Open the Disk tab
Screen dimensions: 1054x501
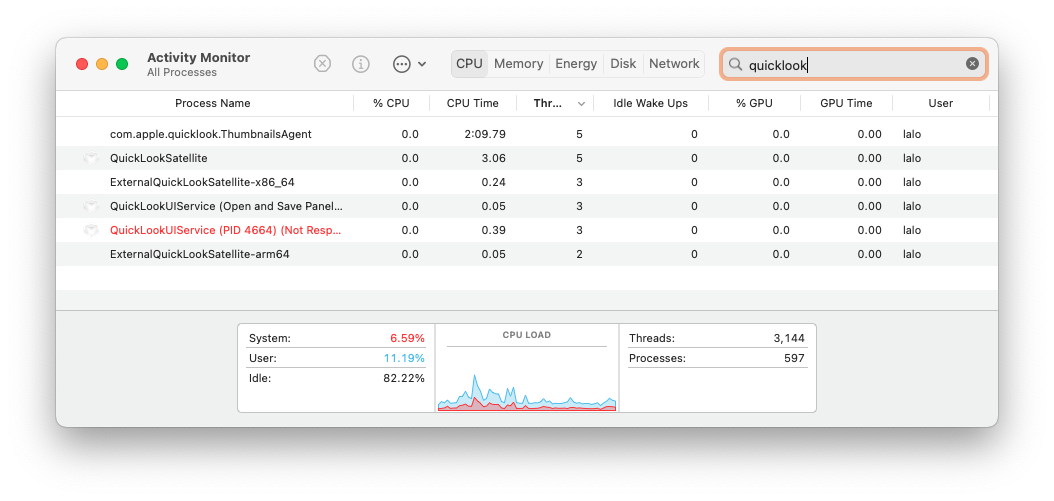[x=623, y=64]
